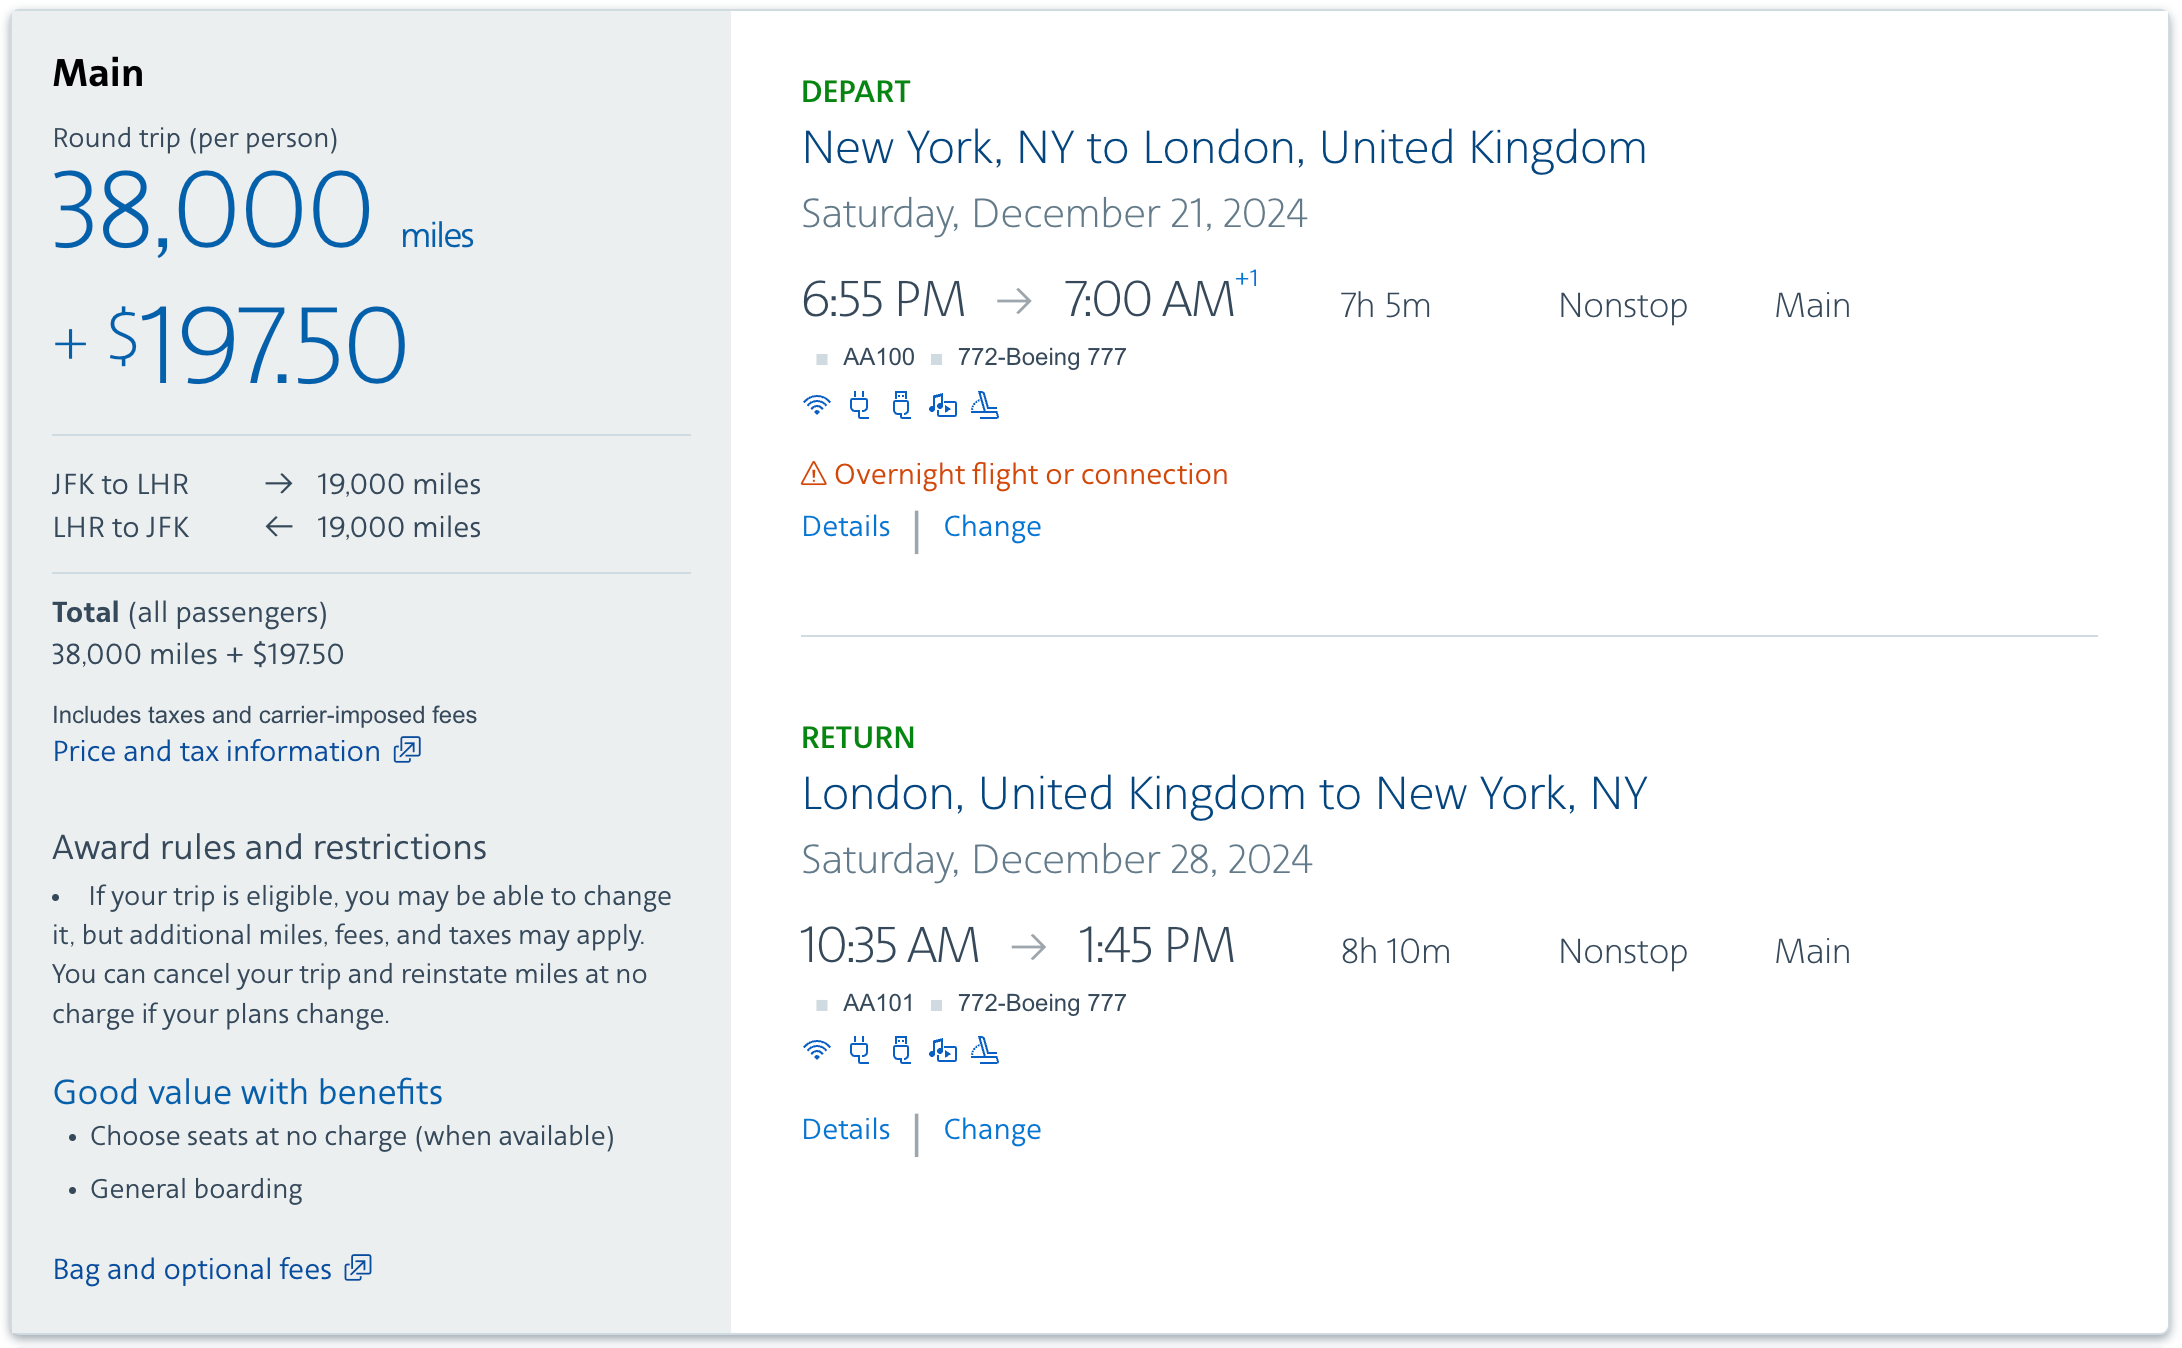Change the return London to New York flight
Image resolution: width=2182 pixels, height=1348 pixels.
point(992,1129)
